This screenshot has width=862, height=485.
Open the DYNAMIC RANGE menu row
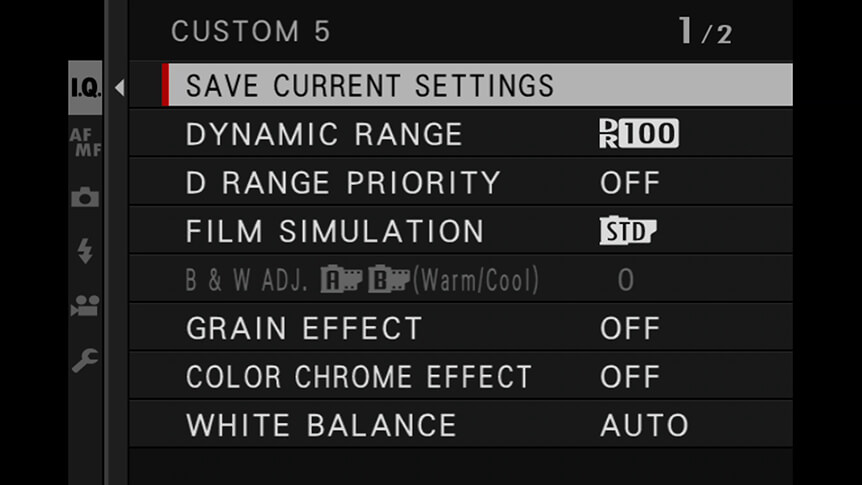pyautogui.click(x=461, y=134)
